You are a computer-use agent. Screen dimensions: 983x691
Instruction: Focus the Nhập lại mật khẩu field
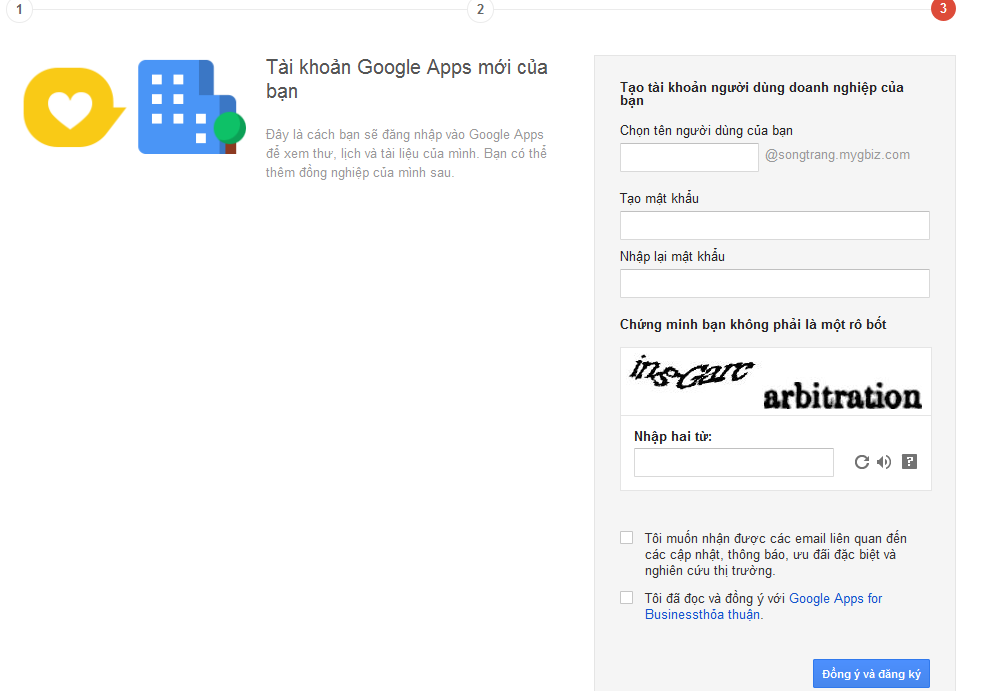(x=774, y=283)
